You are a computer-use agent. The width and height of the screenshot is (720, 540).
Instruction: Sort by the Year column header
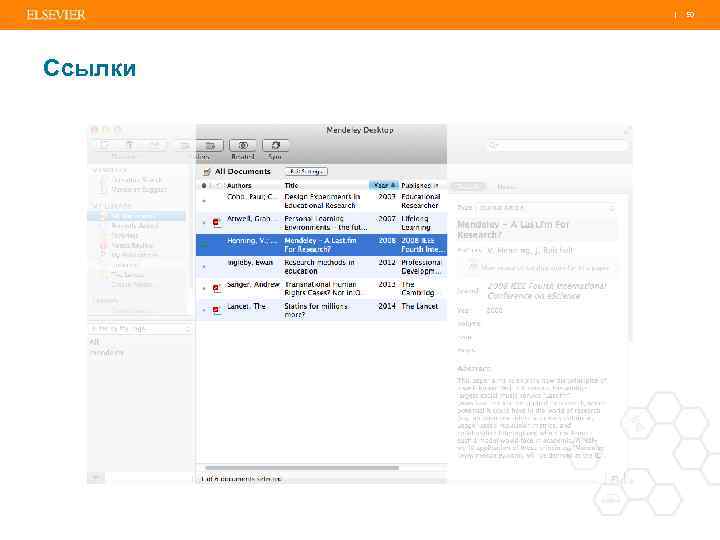click(x=384, y=186)
